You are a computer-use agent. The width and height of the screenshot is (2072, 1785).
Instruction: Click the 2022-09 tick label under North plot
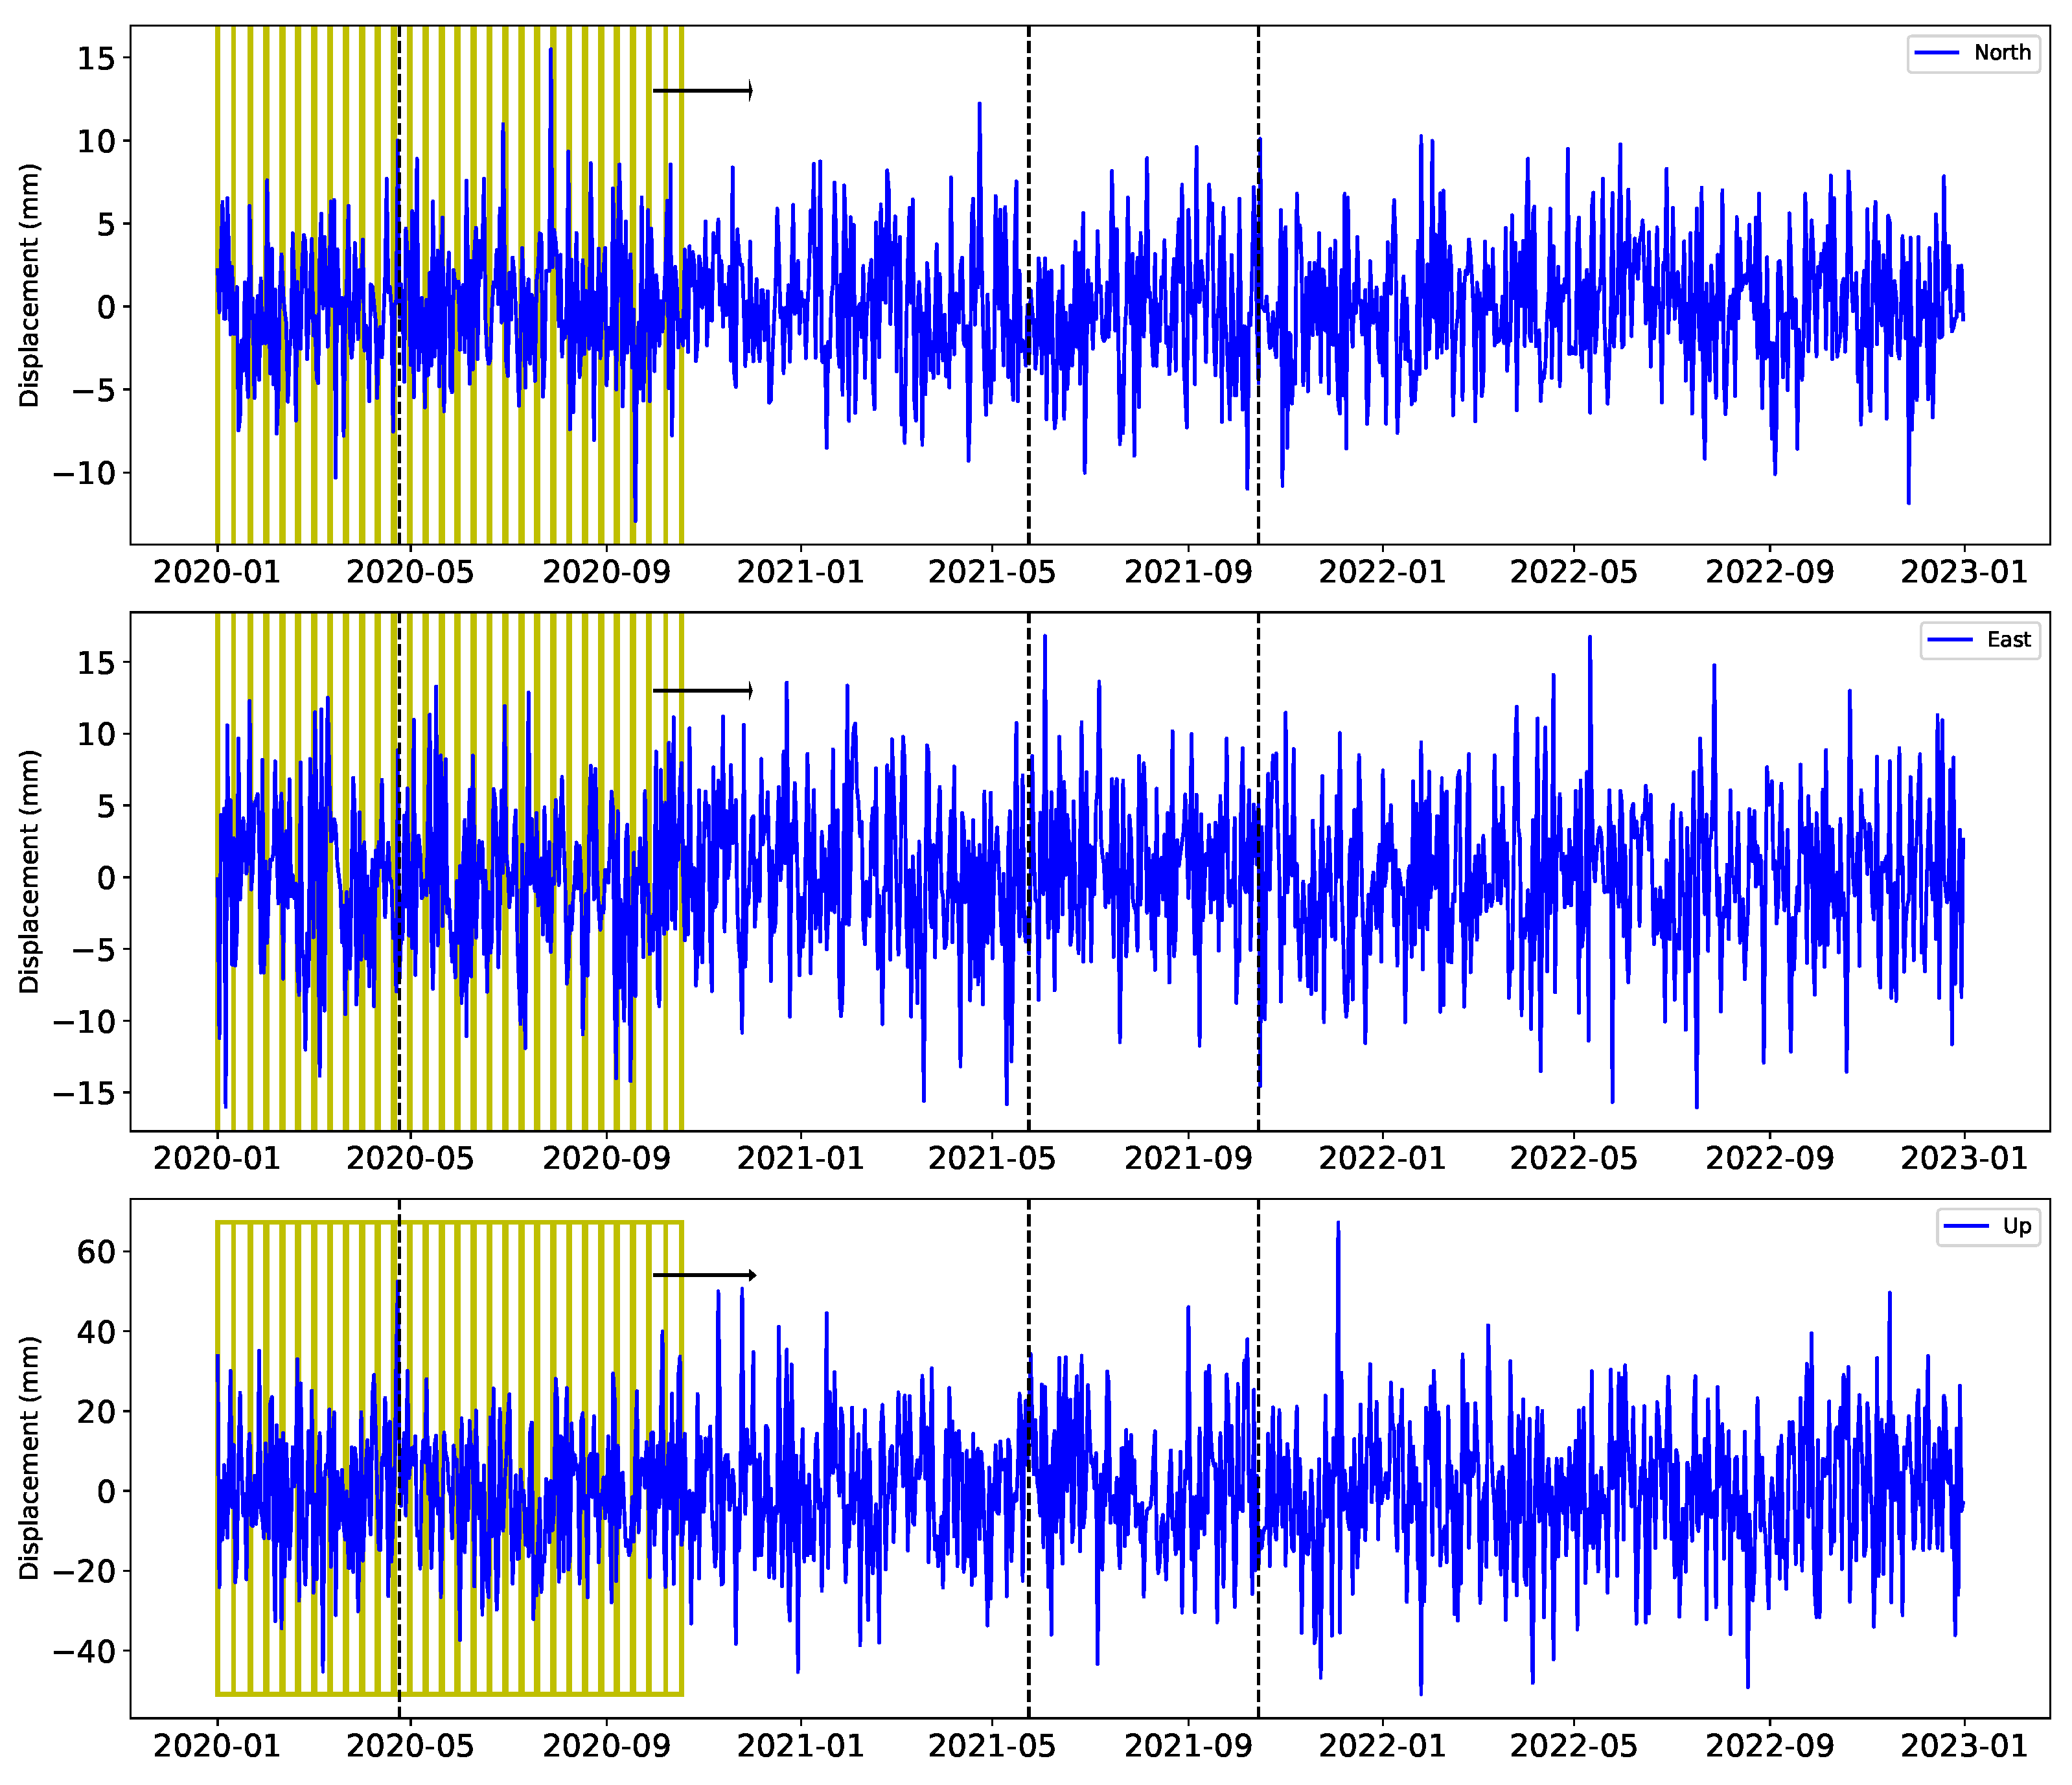tap(1770, 572)
